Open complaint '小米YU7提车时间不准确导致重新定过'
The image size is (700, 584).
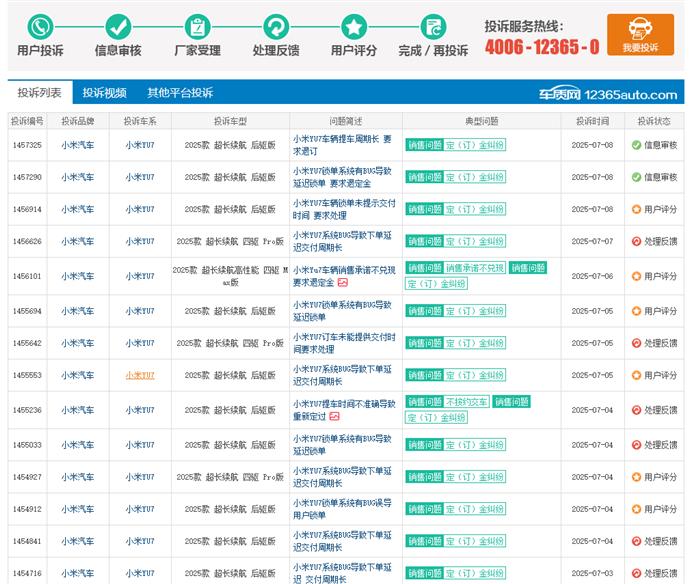[x=344, y=410]
